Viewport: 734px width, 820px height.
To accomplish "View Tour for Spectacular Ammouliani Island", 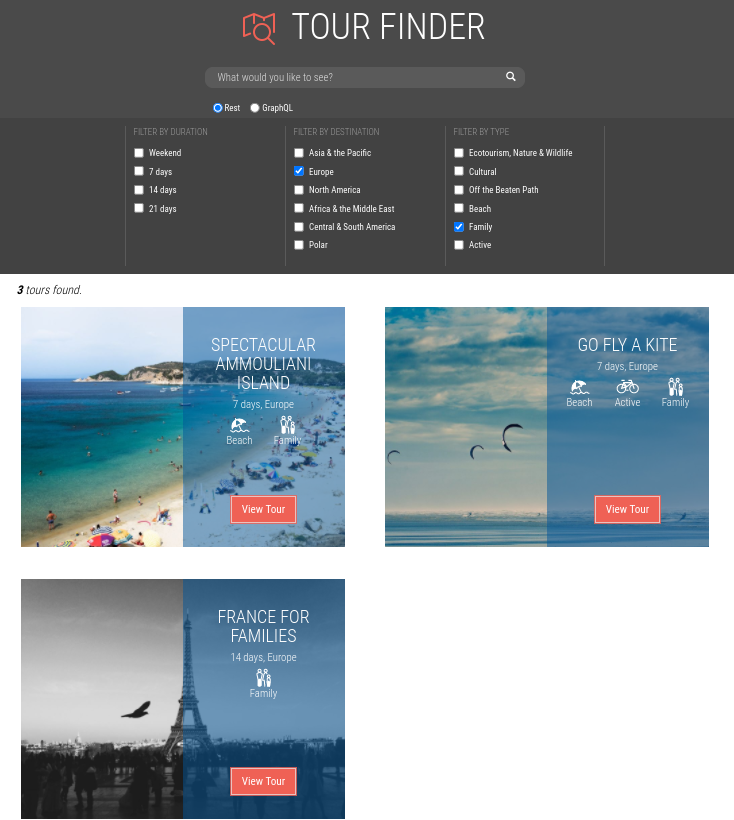I will 263,509.
